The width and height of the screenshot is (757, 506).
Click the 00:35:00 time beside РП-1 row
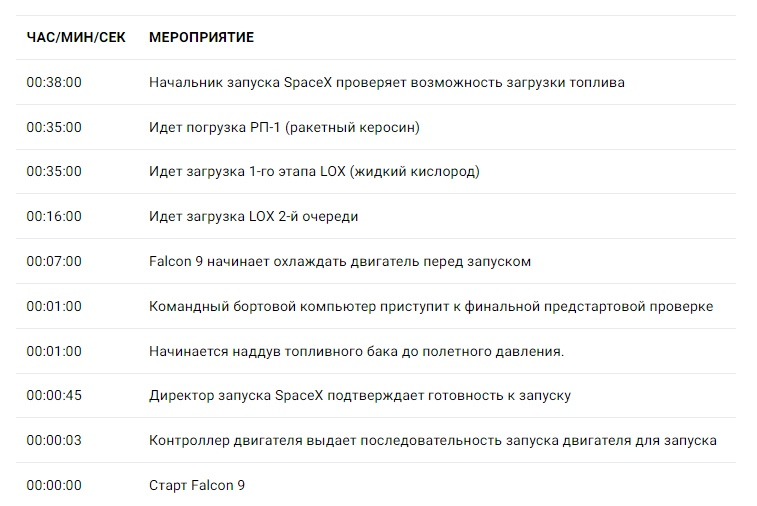pos(54,128)
